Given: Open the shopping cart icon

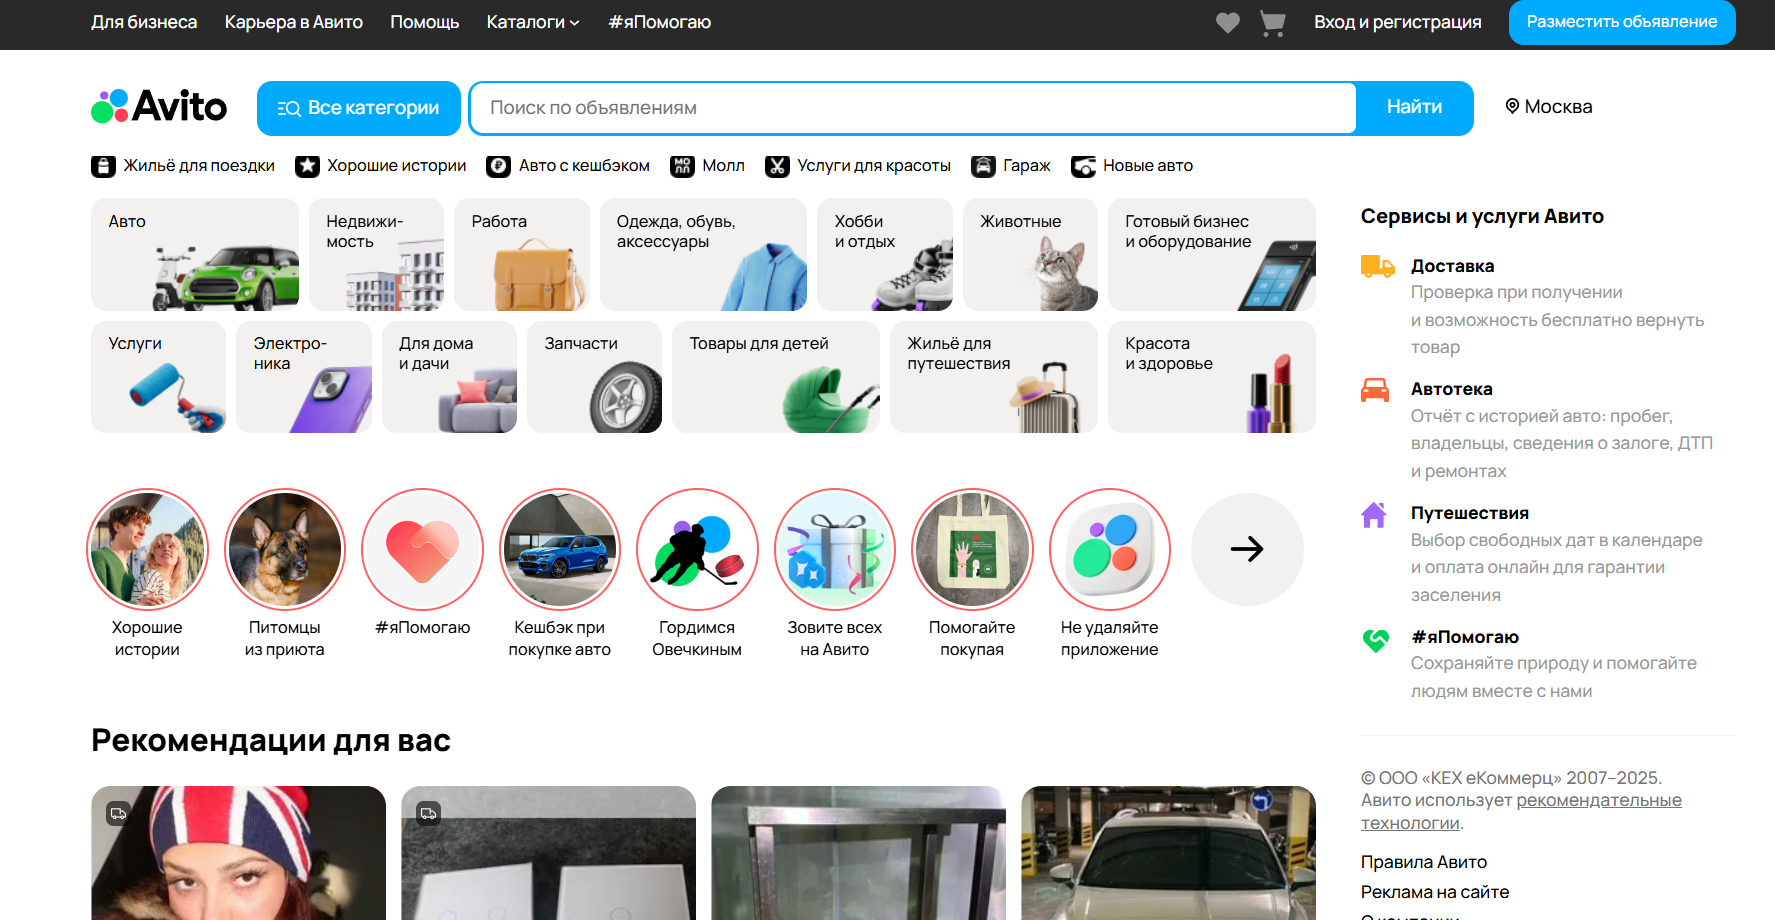Looking at the screenshot, I should 1272,22.
